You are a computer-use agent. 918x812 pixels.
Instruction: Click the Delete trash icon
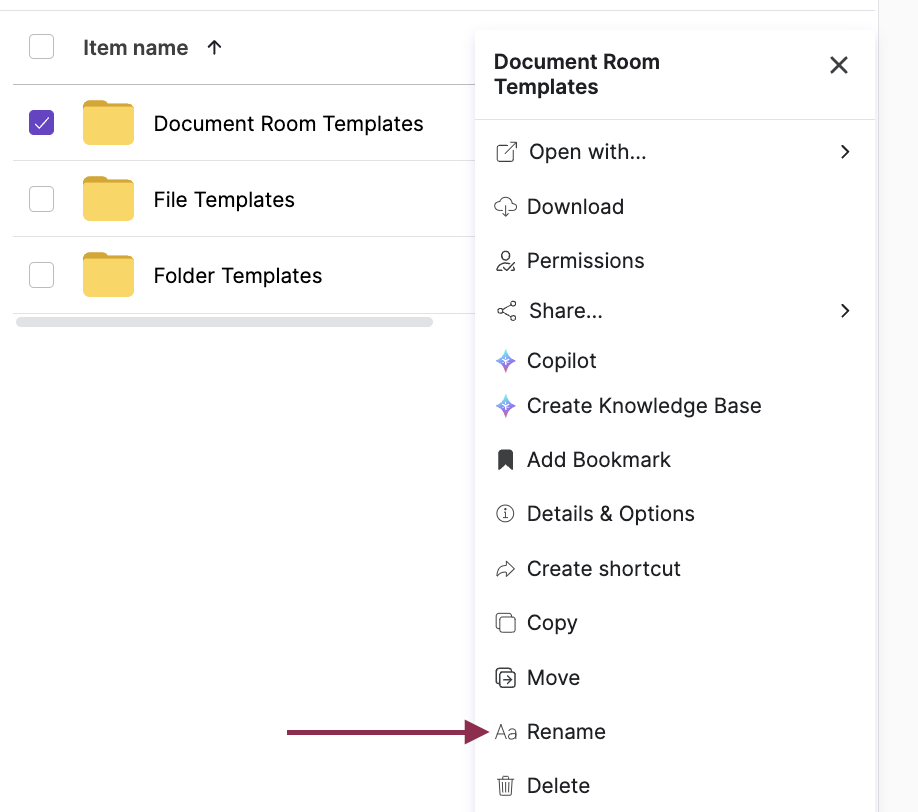point(506,786)
